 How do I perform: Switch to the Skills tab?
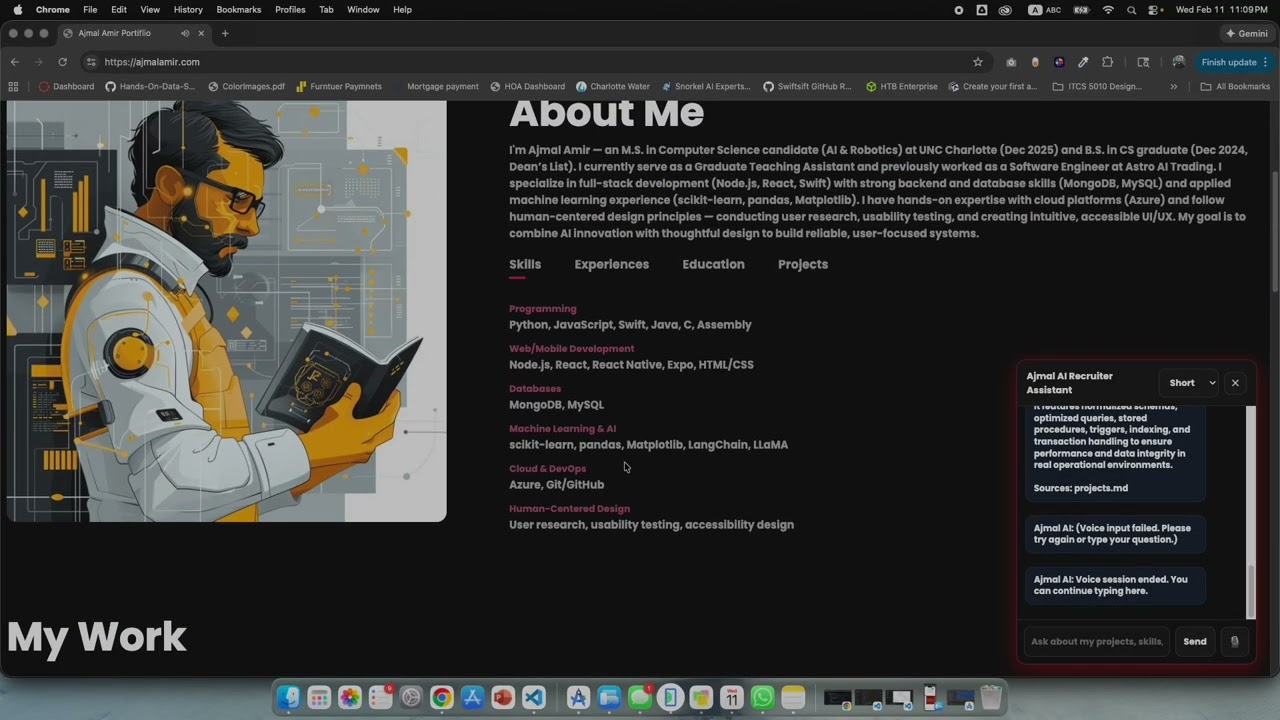[525, 264]
